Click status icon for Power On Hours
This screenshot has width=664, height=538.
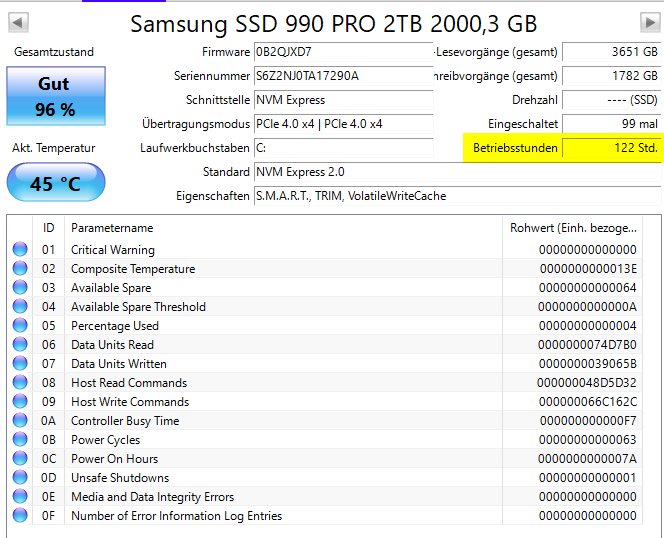20,459
